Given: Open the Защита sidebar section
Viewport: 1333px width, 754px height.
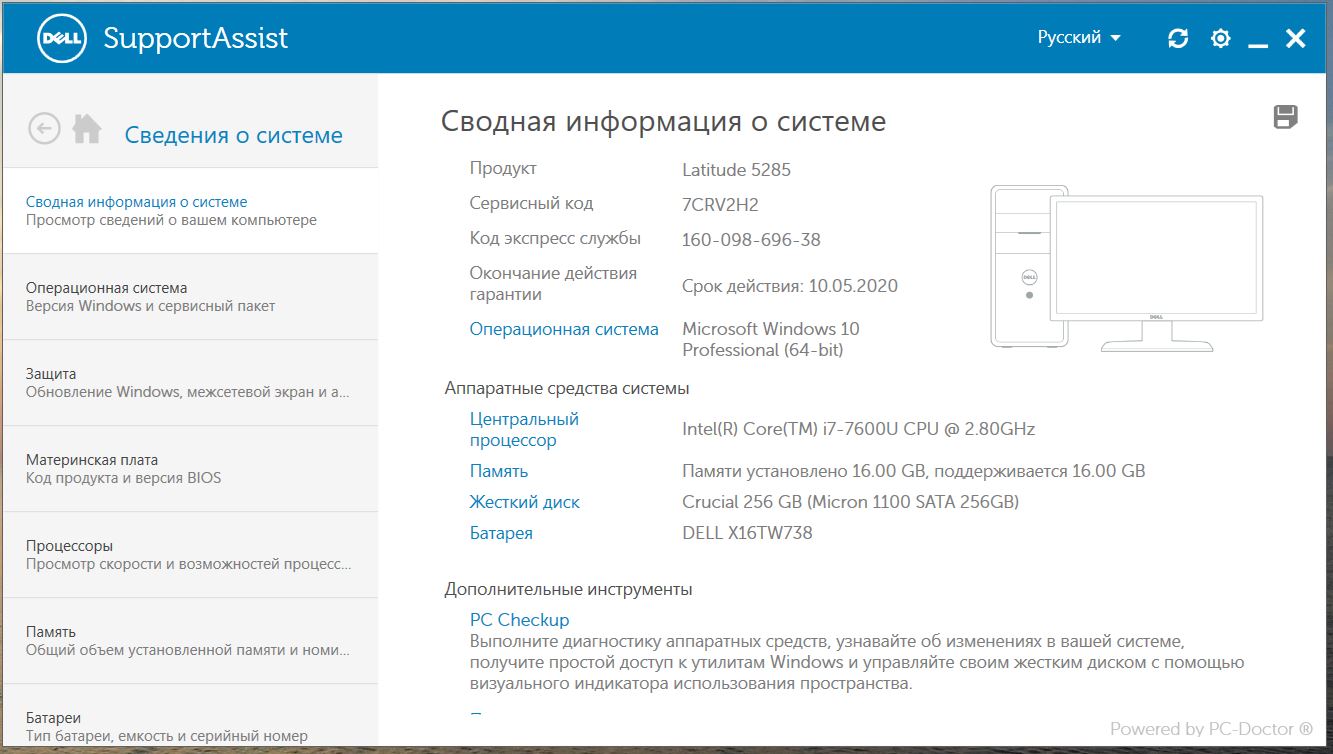Looking at the screenshot, I should pyautogui.click(x=190, y=383).
